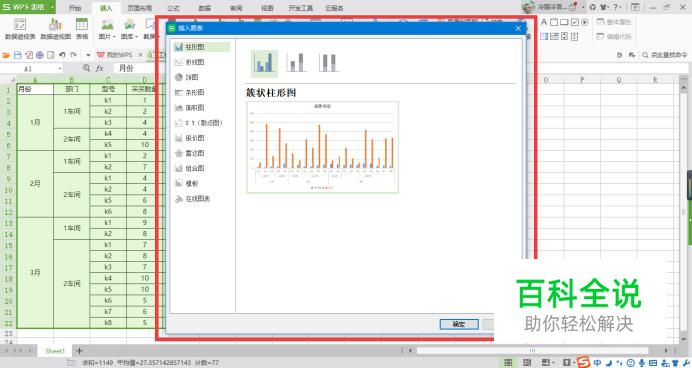Confirm chart with 确定 button
Viewport: 692px width, 368px height.
point(459,324)
